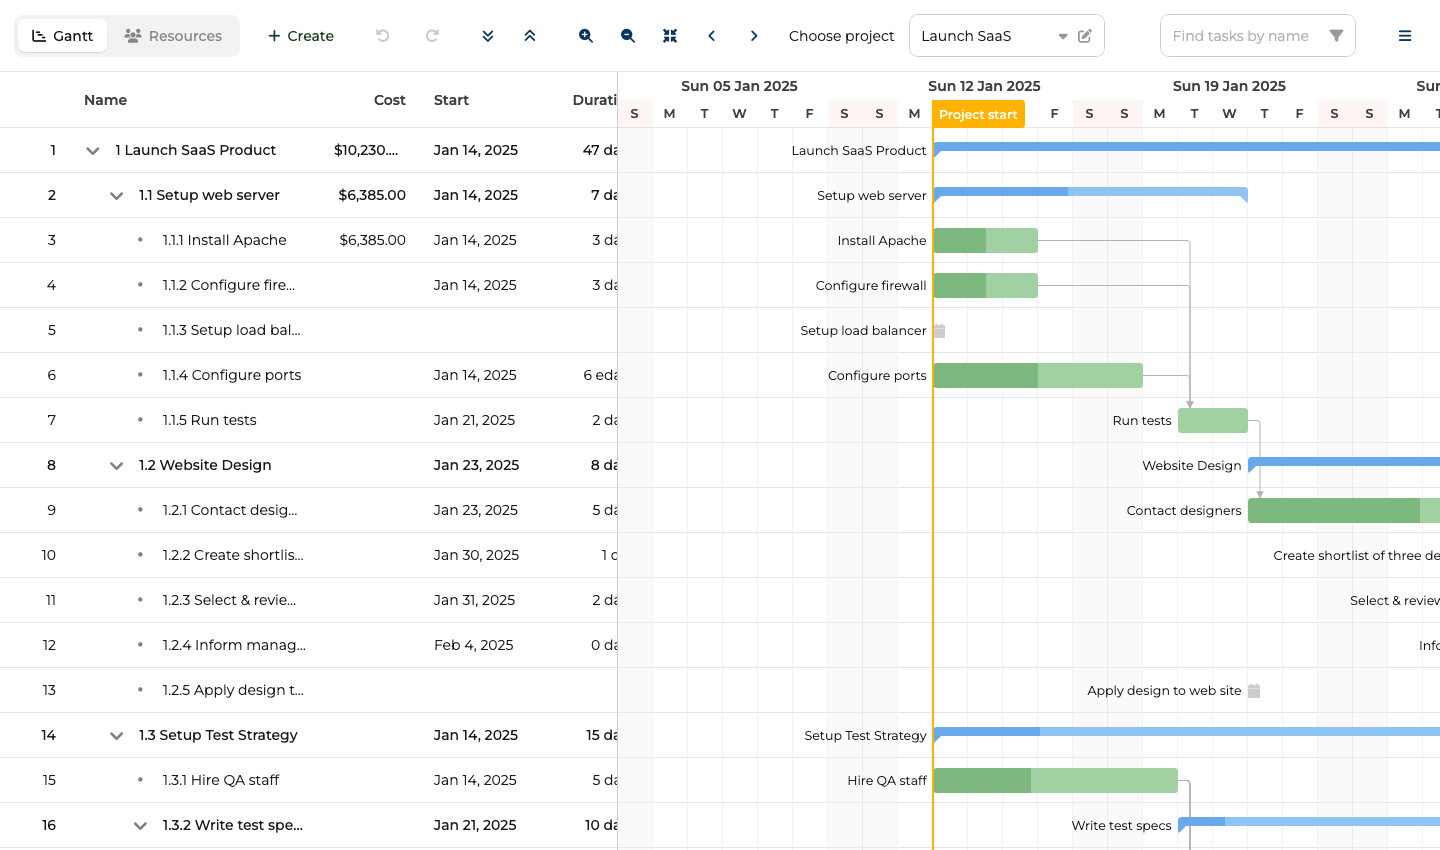Select the 1.2.4 Inform management row
1440x850 pixels.
309,645
